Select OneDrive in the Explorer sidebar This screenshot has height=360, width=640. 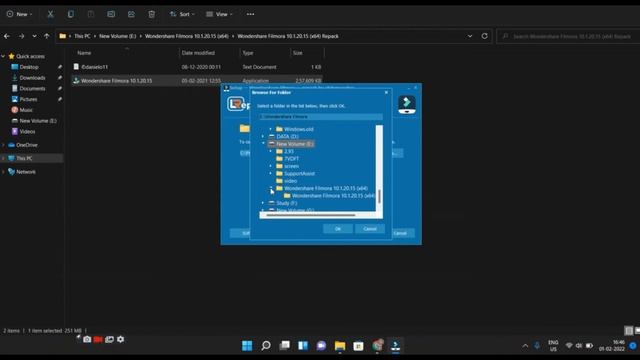27,145
